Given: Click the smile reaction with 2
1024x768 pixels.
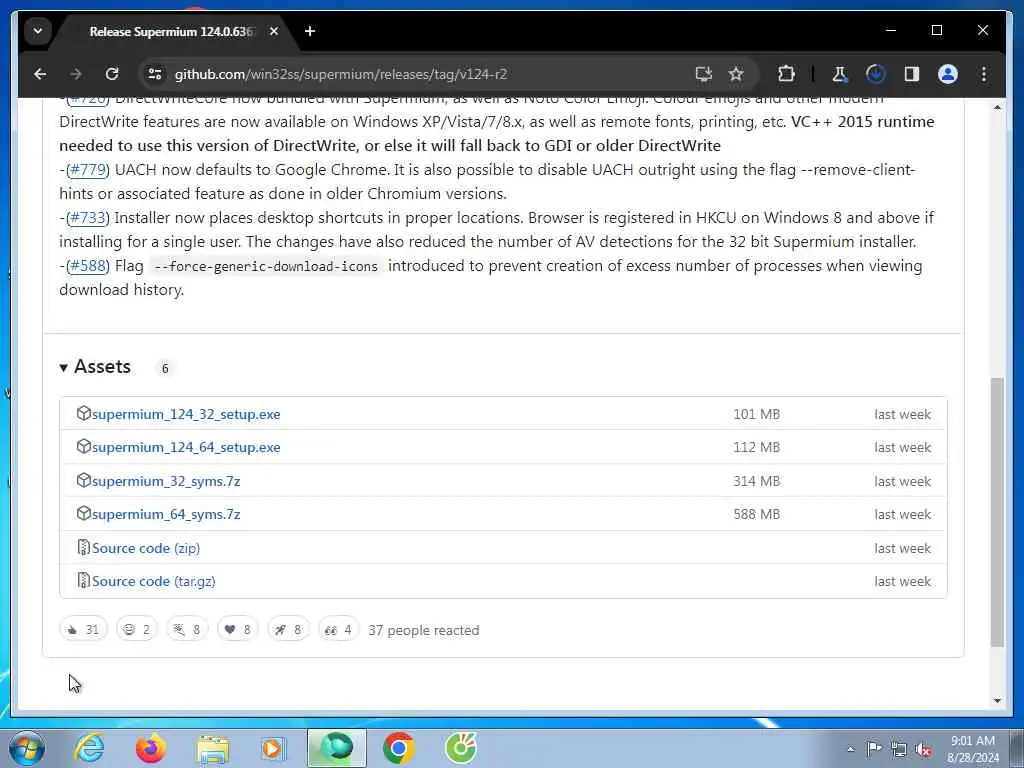Looking at the screenshot, I should tap(136, 630).
